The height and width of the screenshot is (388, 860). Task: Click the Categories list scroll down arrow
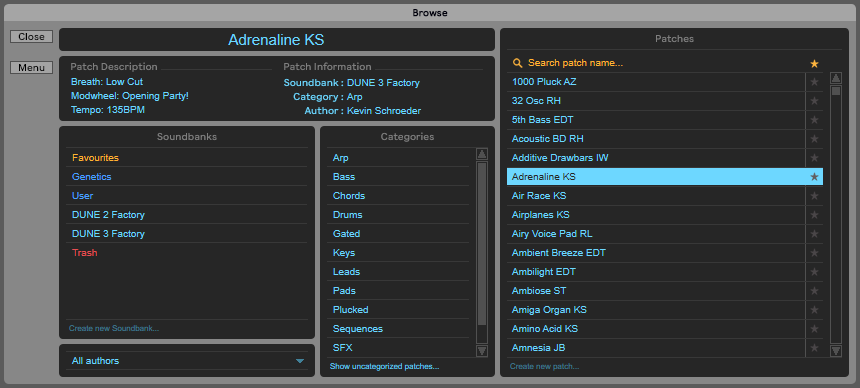click(x=482, y=351)
